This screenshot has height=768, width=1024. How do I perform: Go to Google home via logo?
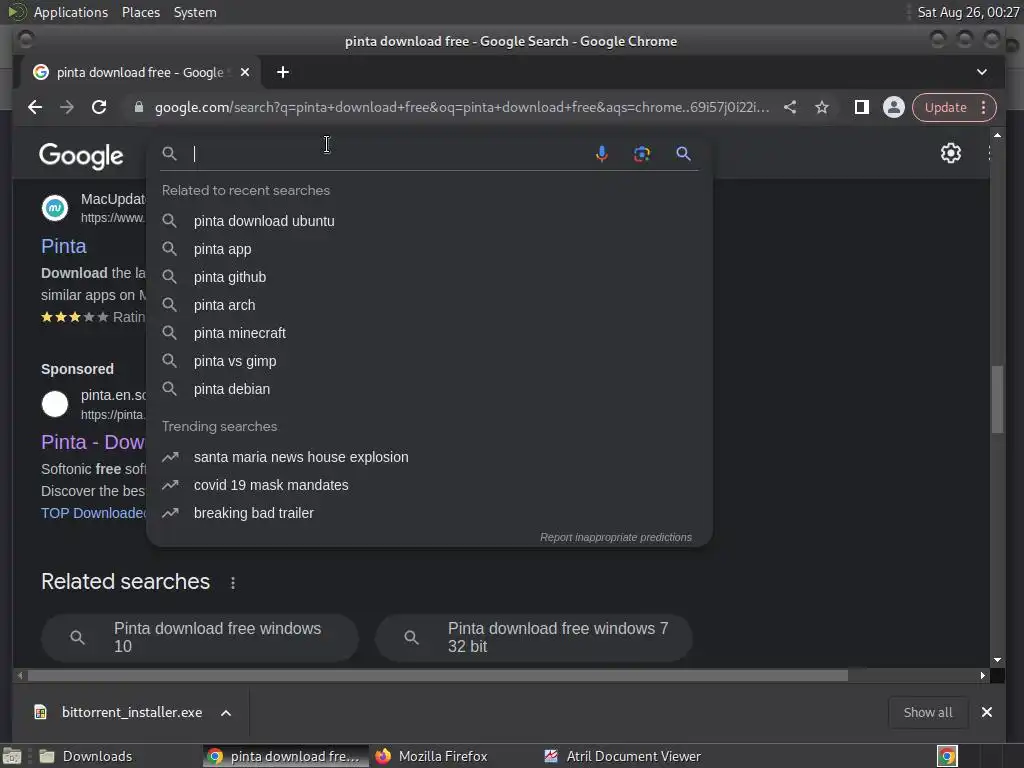(81, 155)
